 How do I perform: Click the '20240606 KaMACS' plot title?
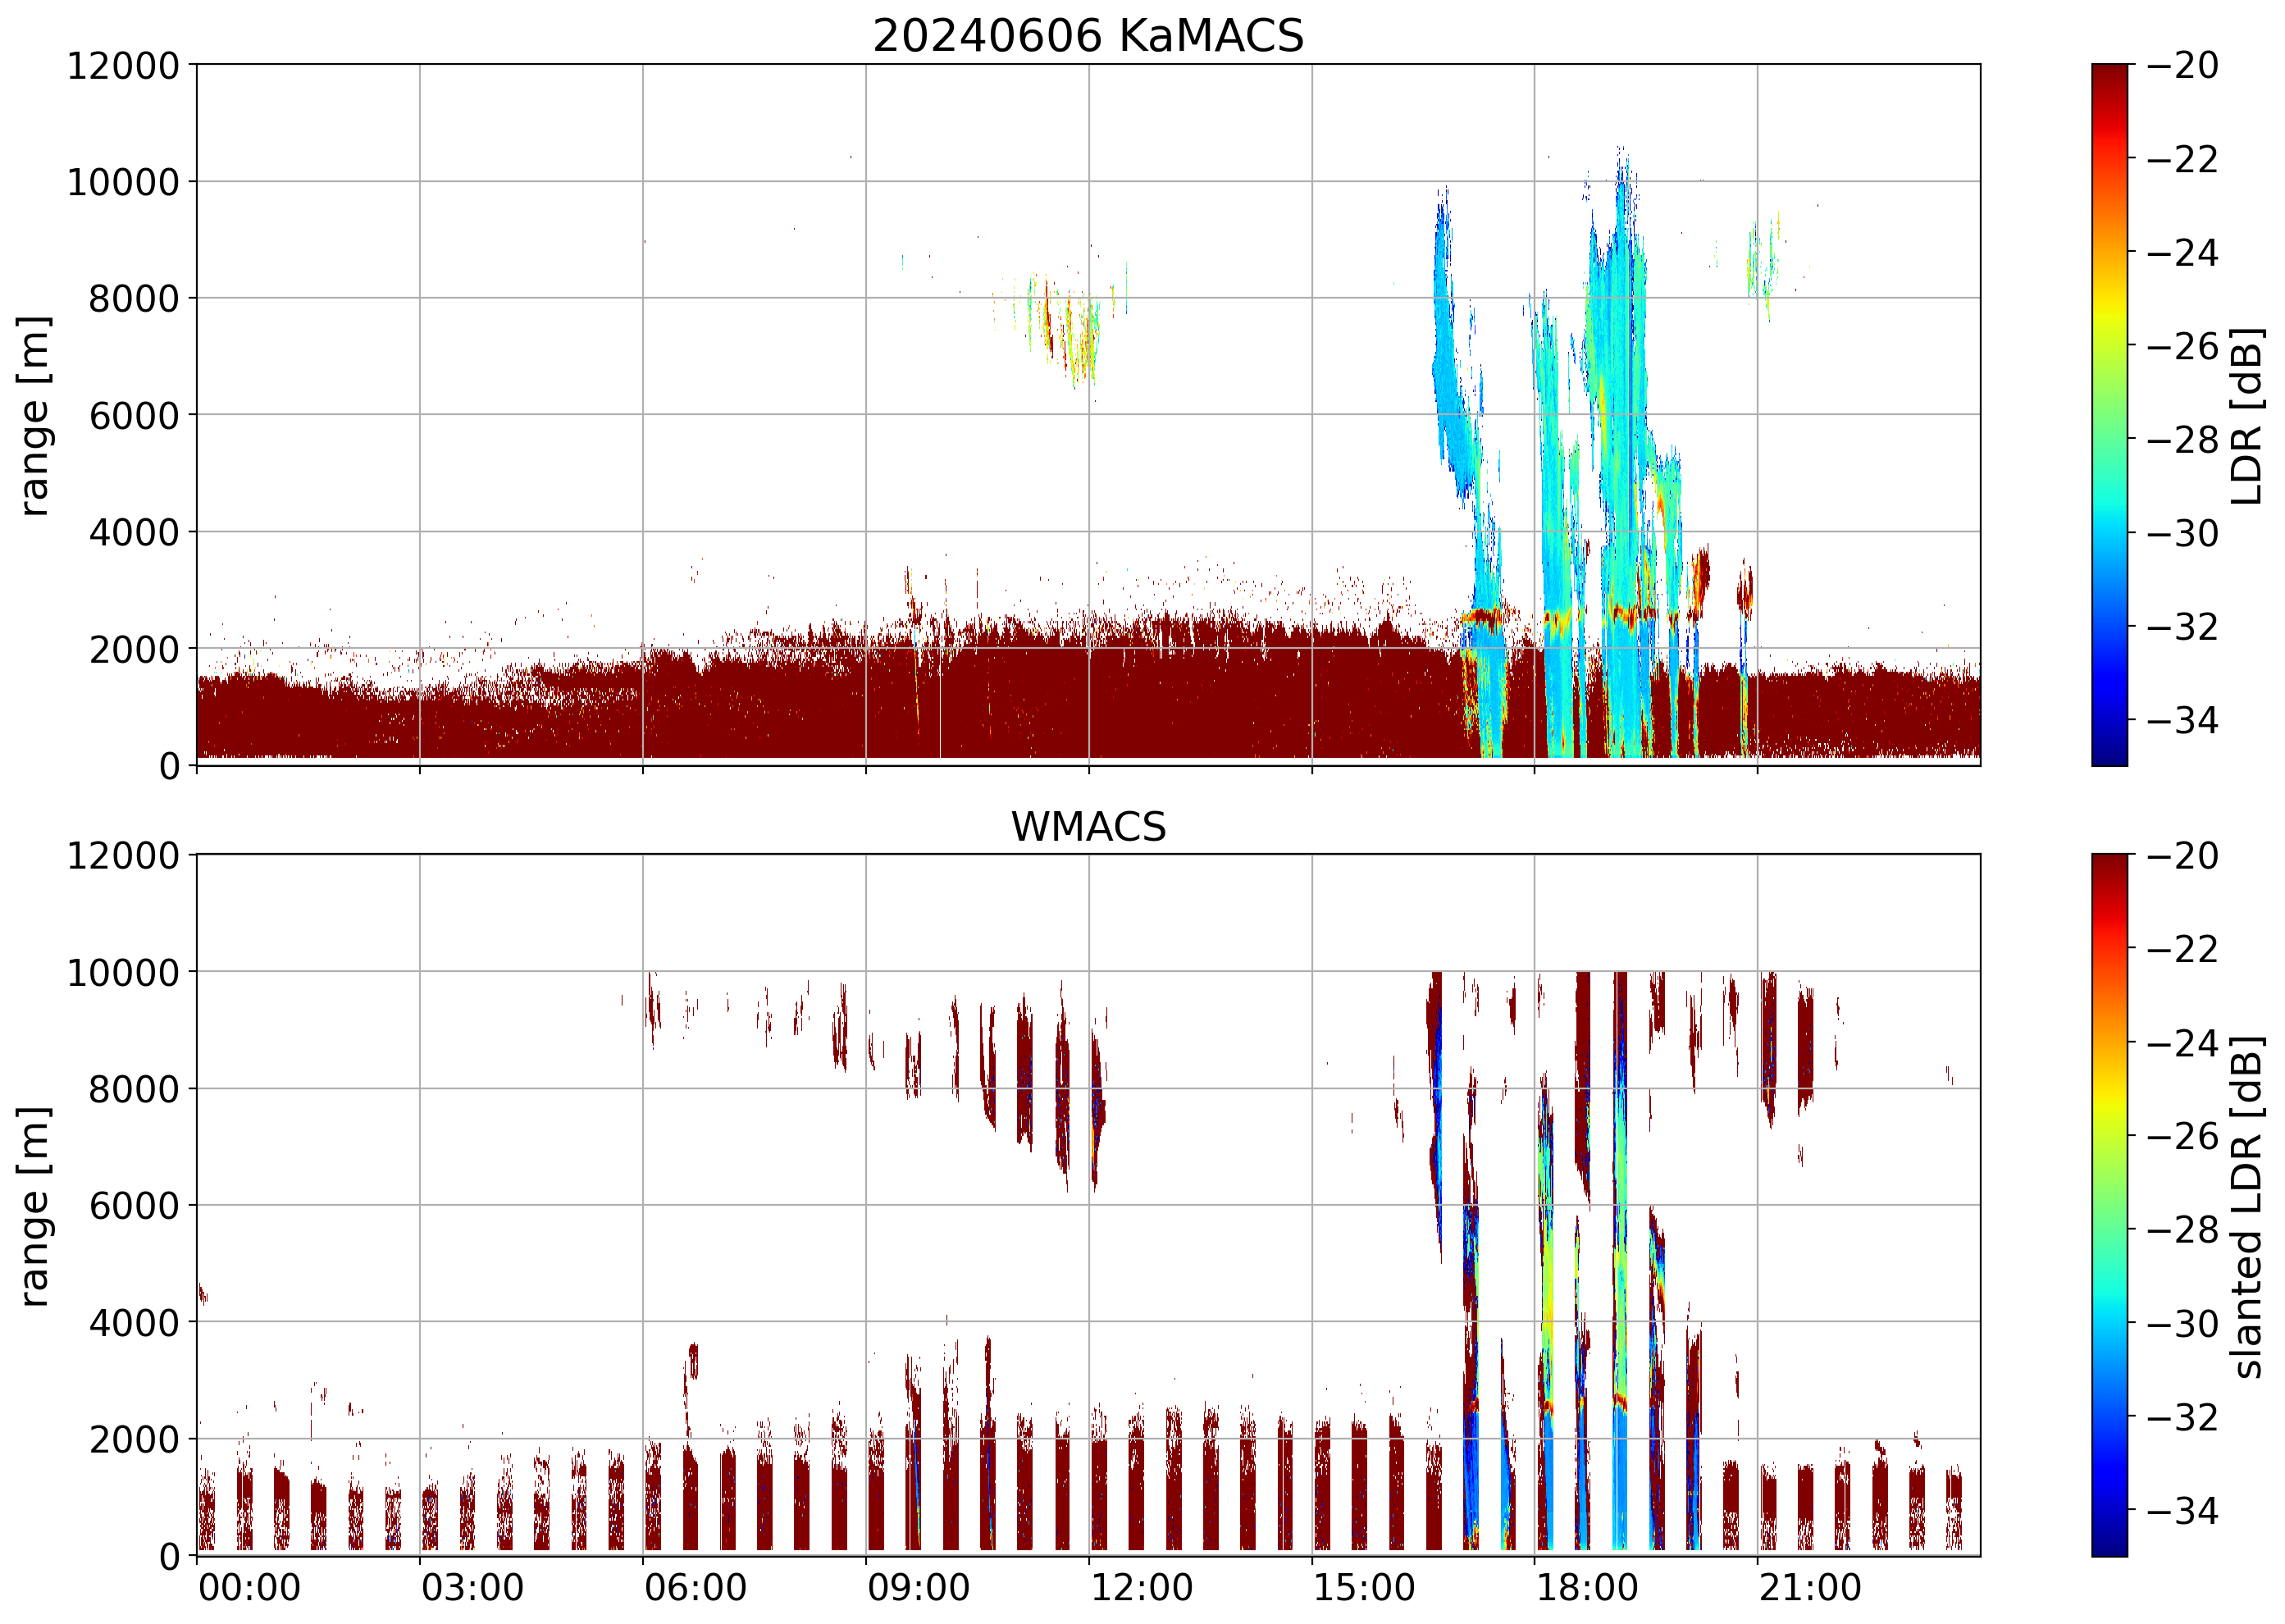click(x=1088, y=36)
